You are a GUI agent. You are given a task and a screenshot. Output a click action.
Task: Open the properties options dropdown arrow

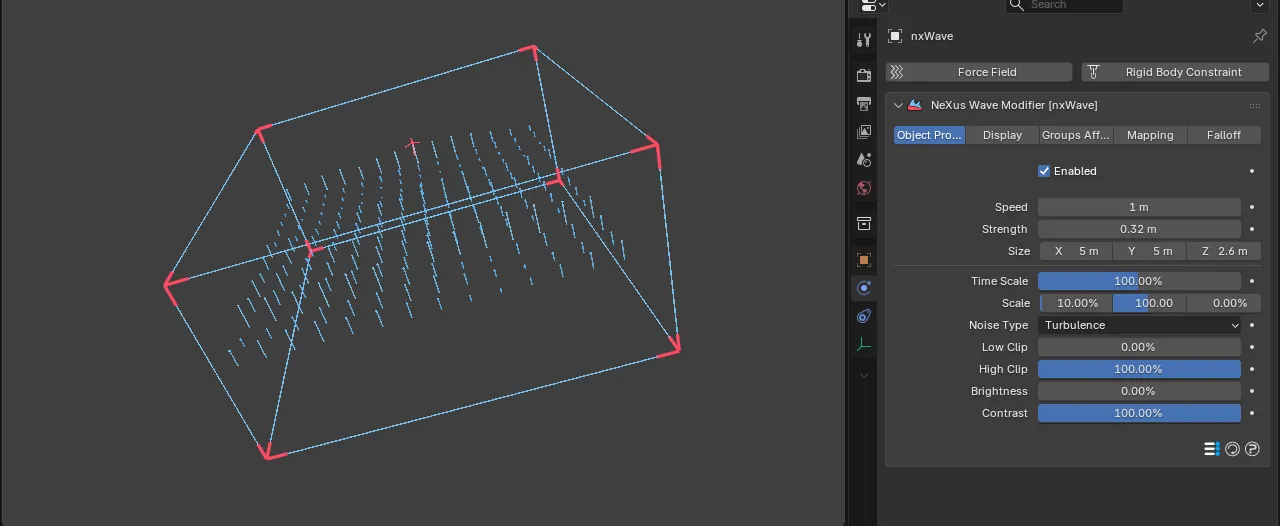[1259, 5]
